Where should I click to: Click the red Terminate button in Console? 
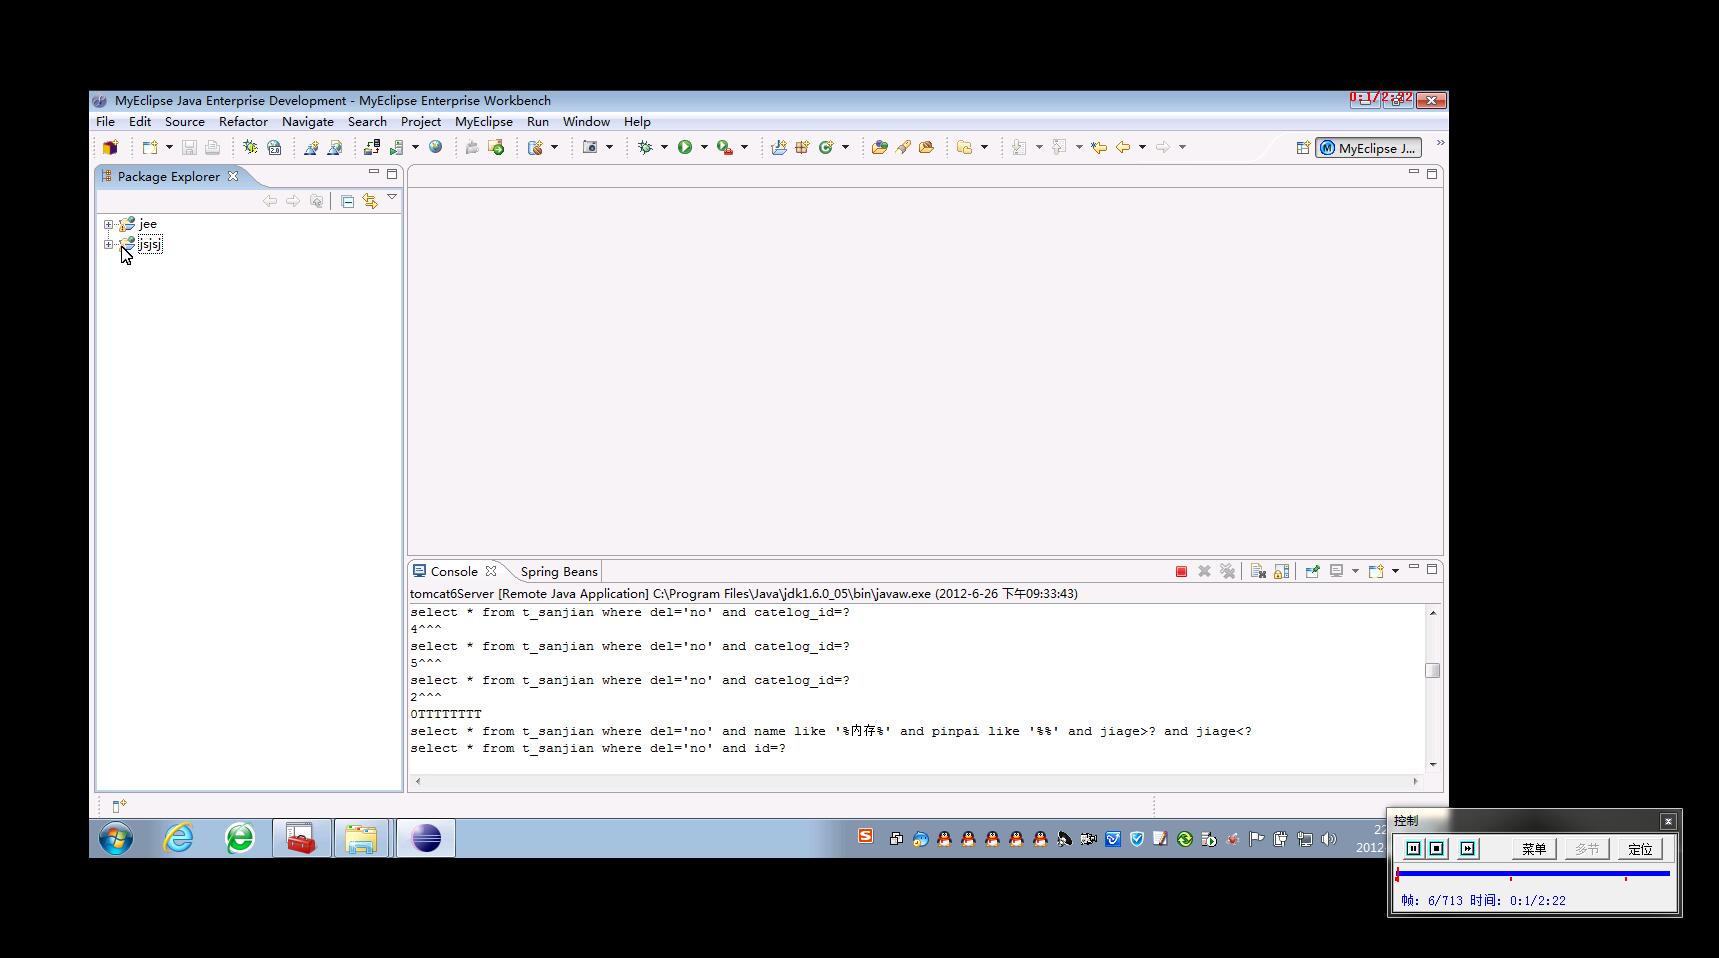pos(1181,572)
